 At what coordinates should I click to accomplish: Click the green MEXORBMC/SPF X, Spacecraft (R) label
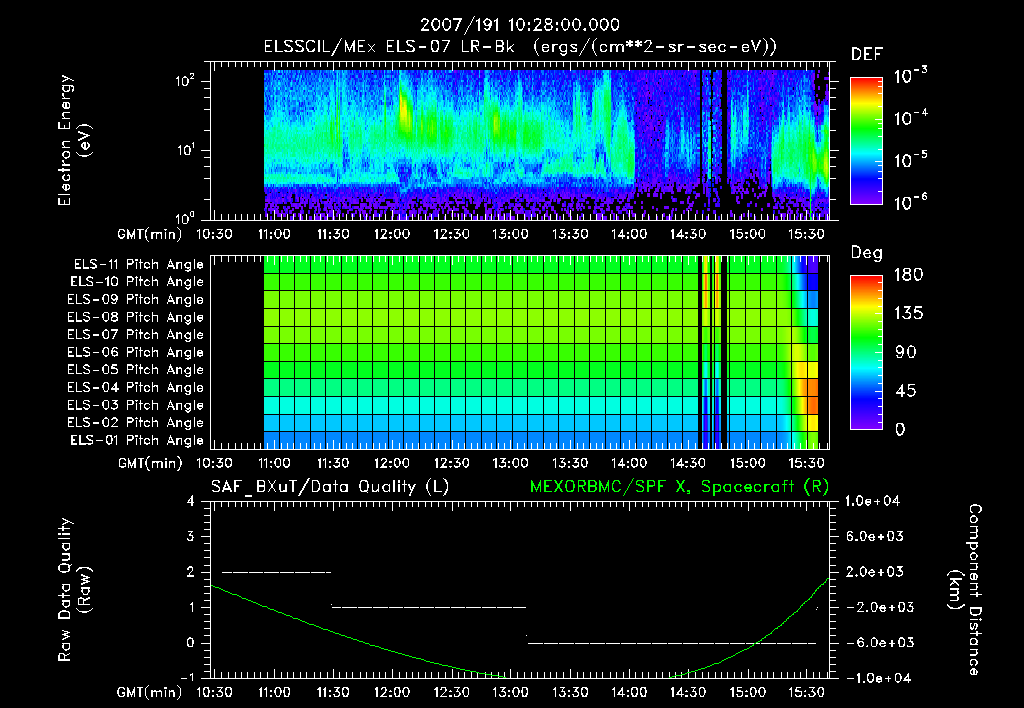point(679,487)
